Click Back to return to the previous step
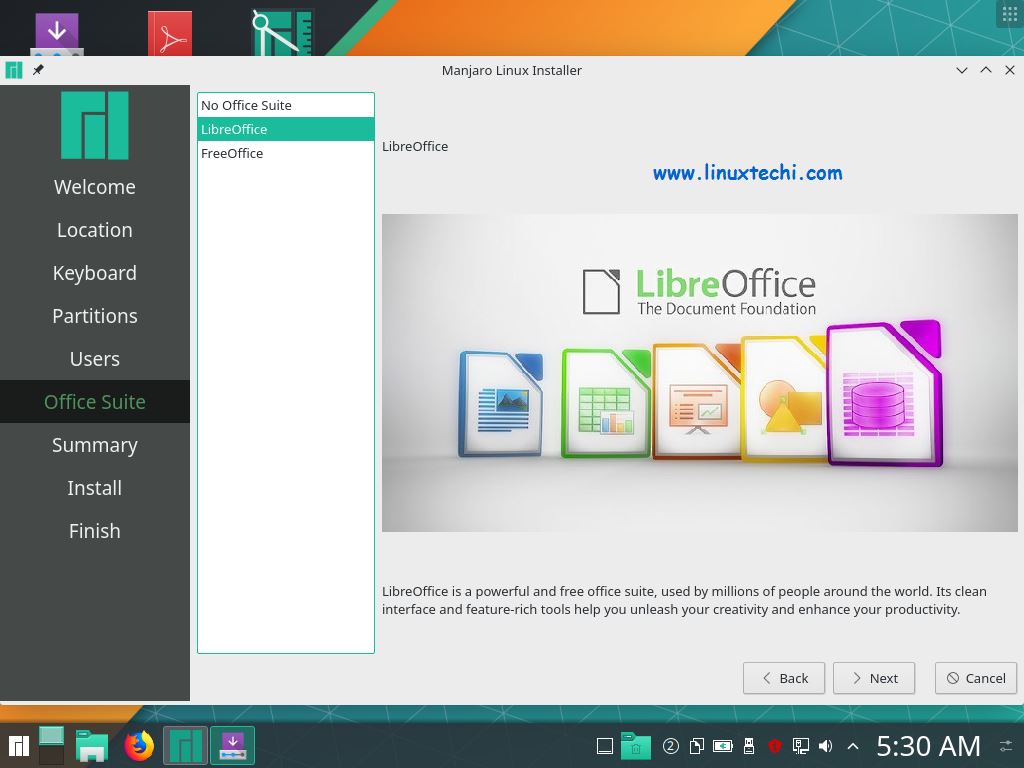The height and width of the screenshot is (768, 1024). coord(783,678)
